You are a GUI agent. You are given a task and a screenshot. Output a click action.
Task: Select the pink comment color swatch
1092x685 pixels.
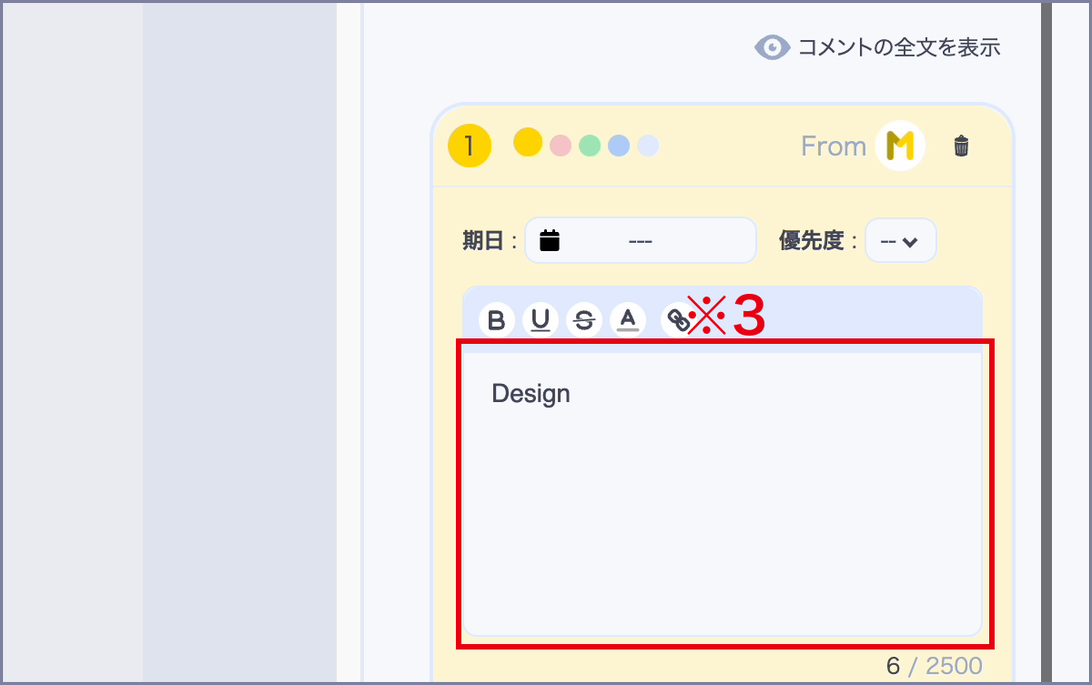561,145
